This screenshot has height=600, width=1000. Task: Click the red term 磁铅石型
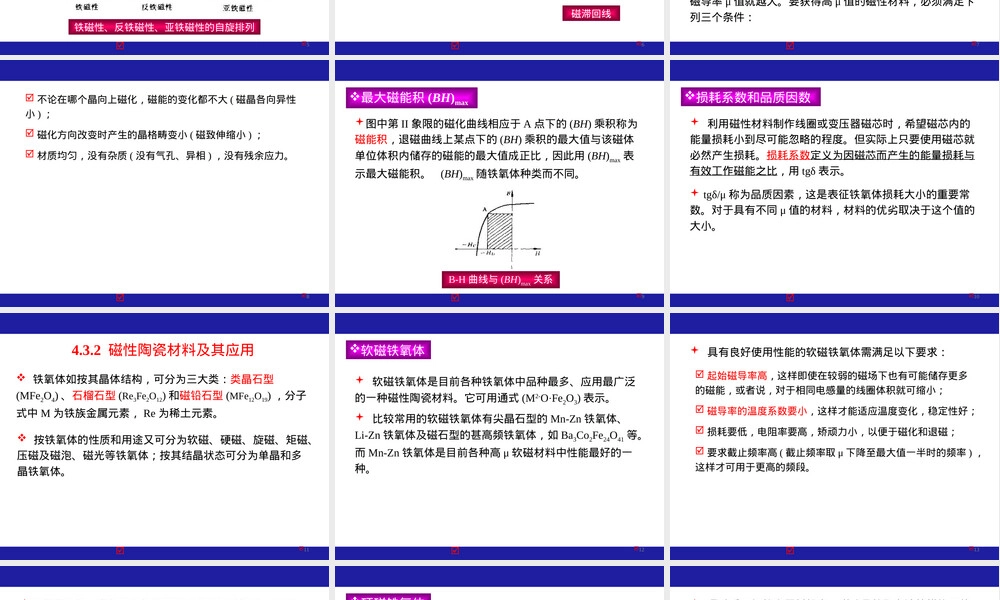[x=202, y=395]
